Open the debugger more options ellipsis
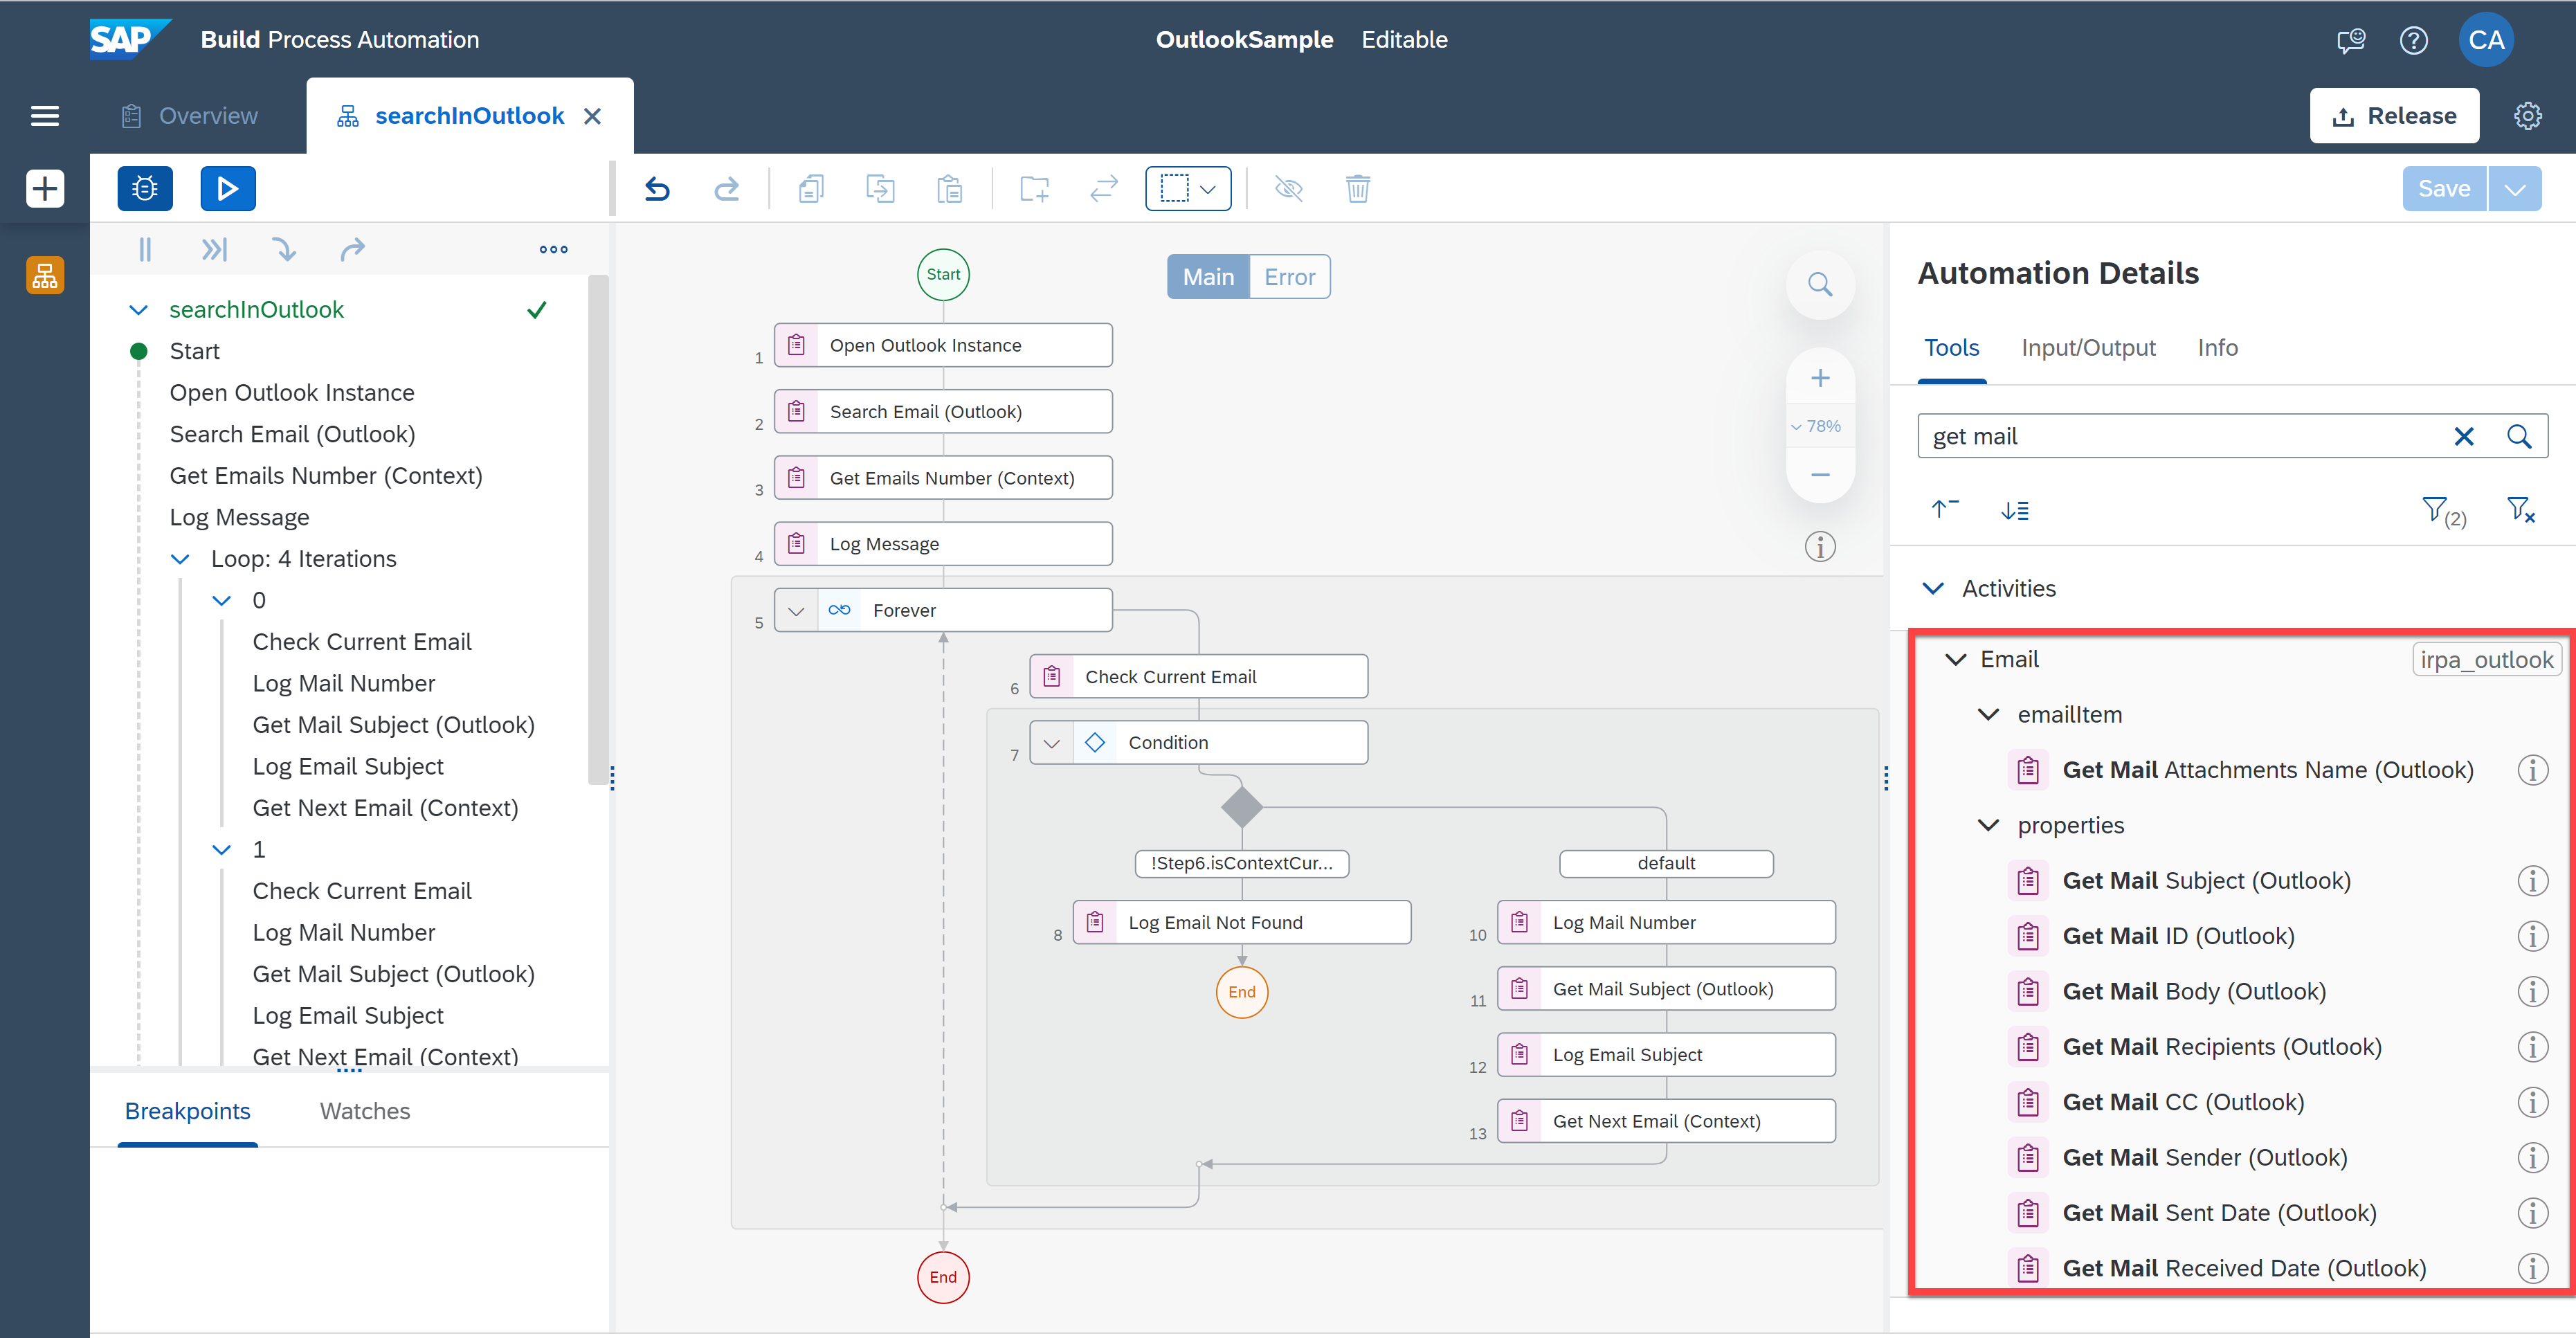The height and width of the screenshot is (1338, 2576). 553,249
